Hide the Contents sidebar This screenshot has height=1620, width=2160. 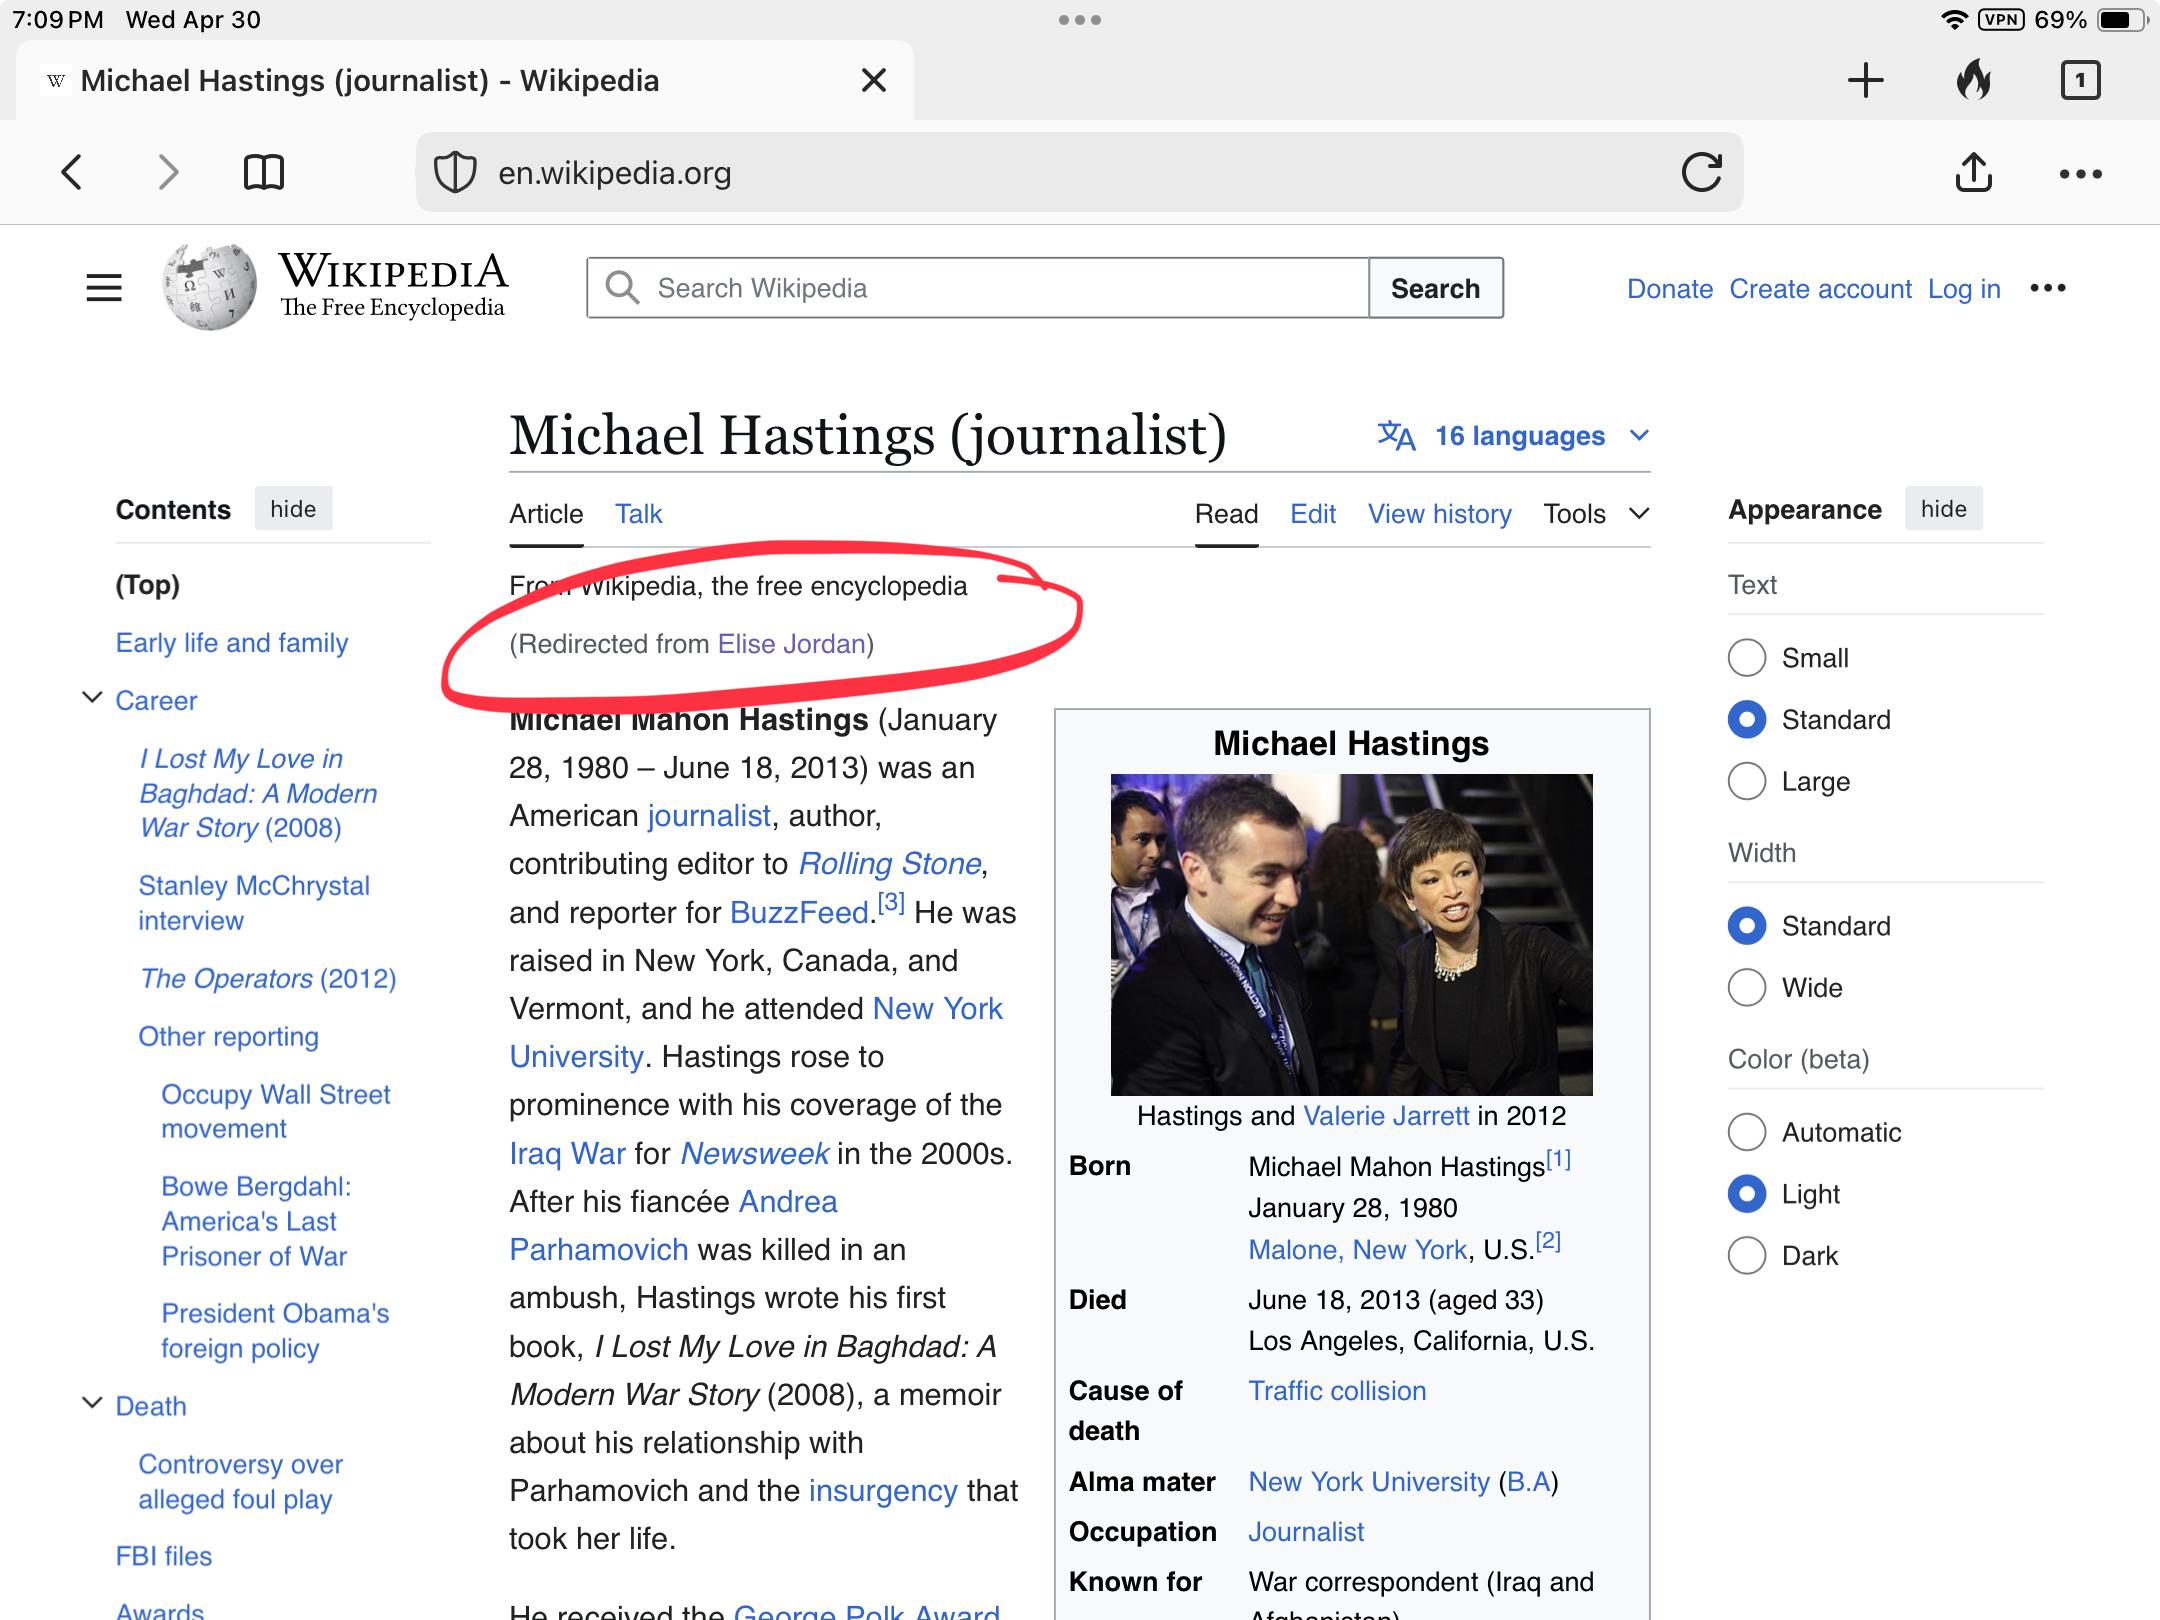pos(293,509)
